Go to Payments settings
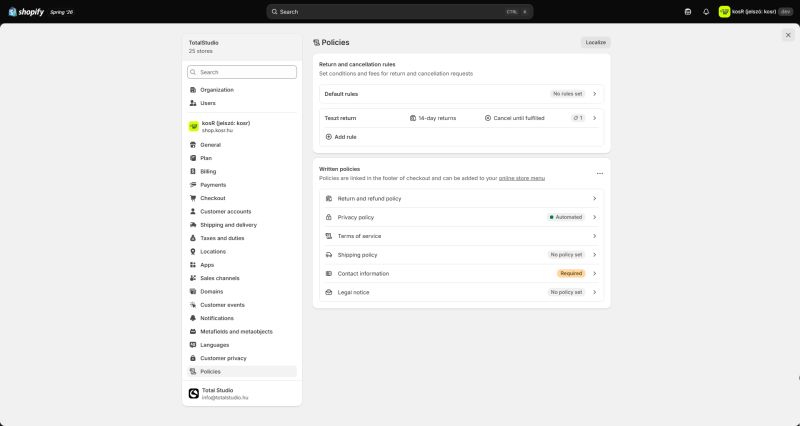 (x=242, y=185)
